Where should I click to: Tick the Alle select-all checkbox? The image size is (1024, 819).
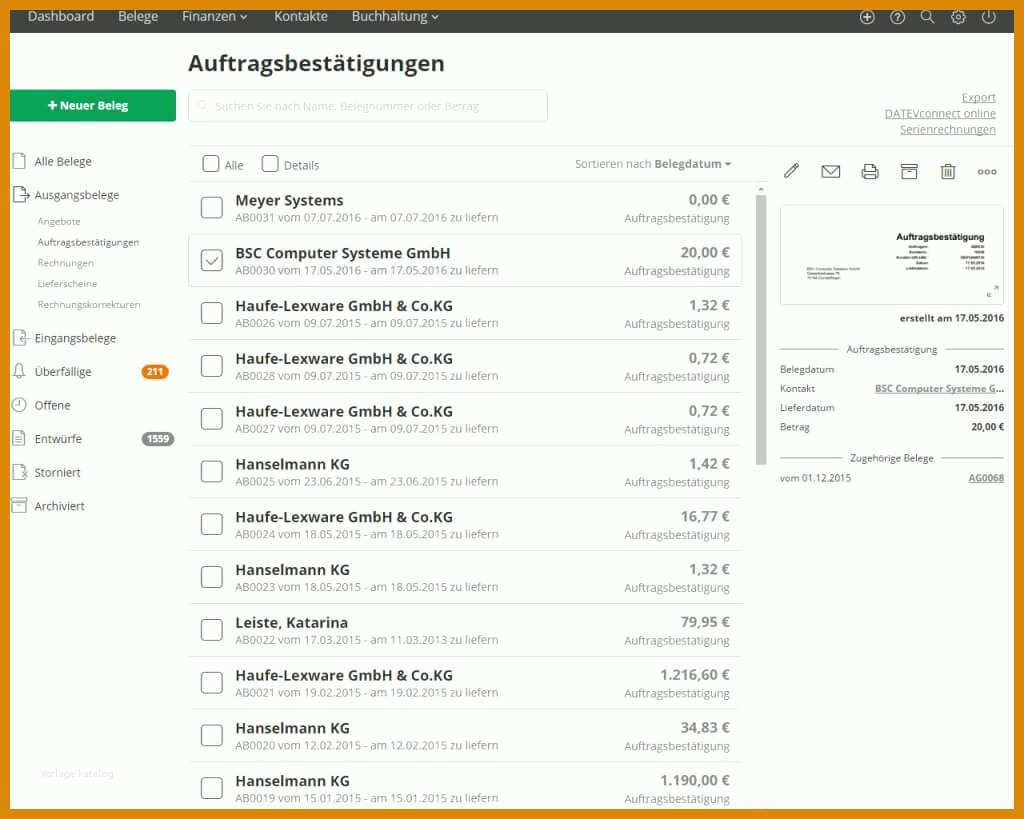click(x=210, y=163)
